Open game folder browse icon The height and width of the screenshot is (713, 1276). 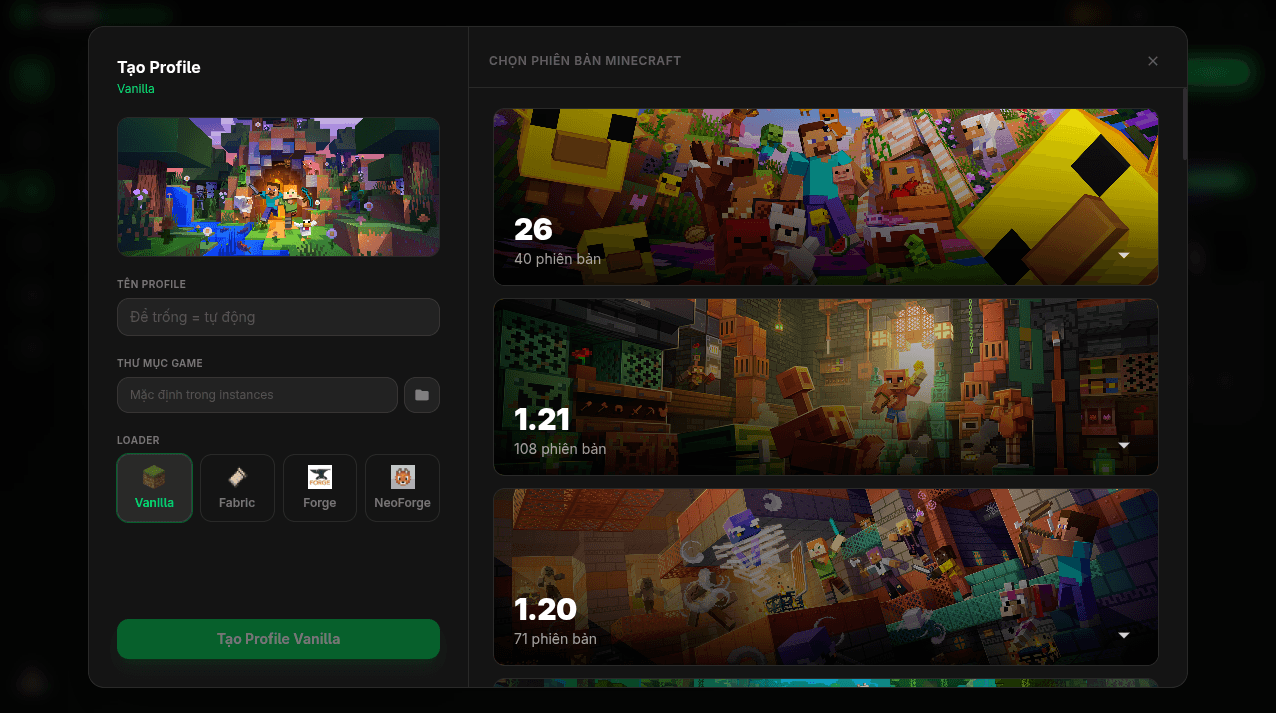422,395
